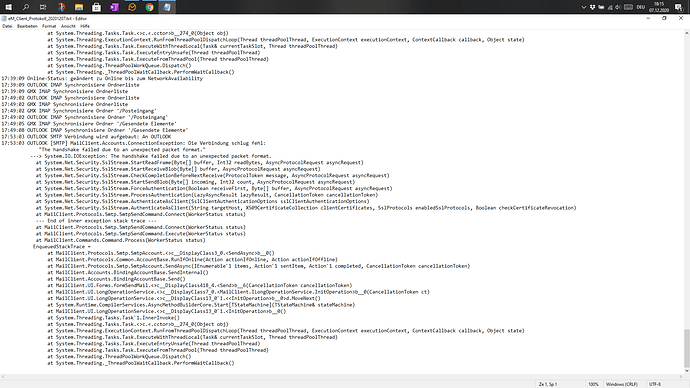The width and height of the screenshot is (690, 388).
Task: Click the line 'MailClient.UI.Forms.formSendMail'
Action: click(200, 286)
